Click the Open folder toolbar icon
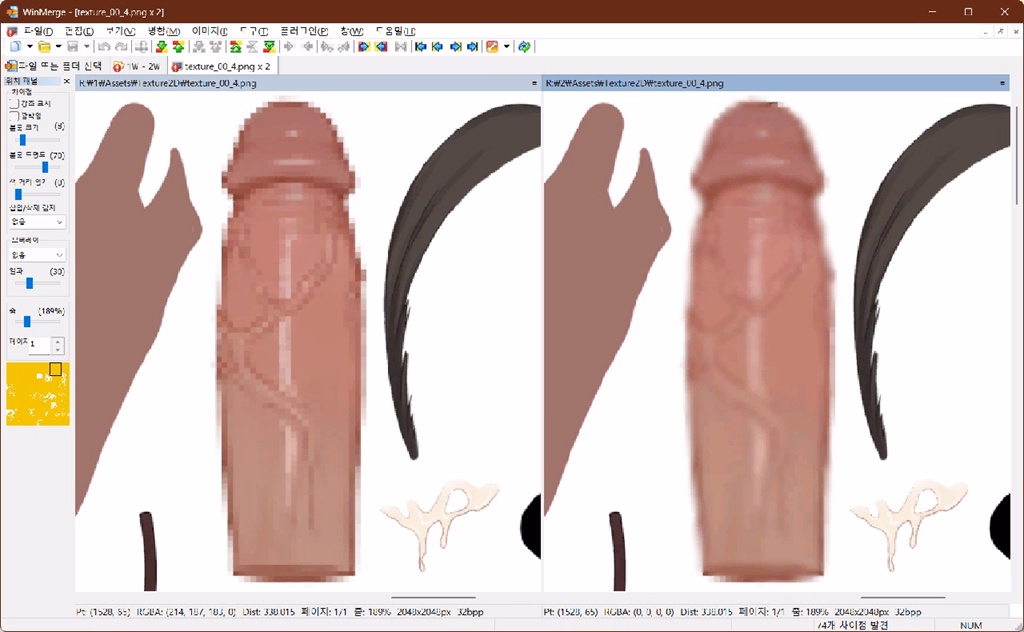This screenshot has width=1024, height=632. pos(44,47)
